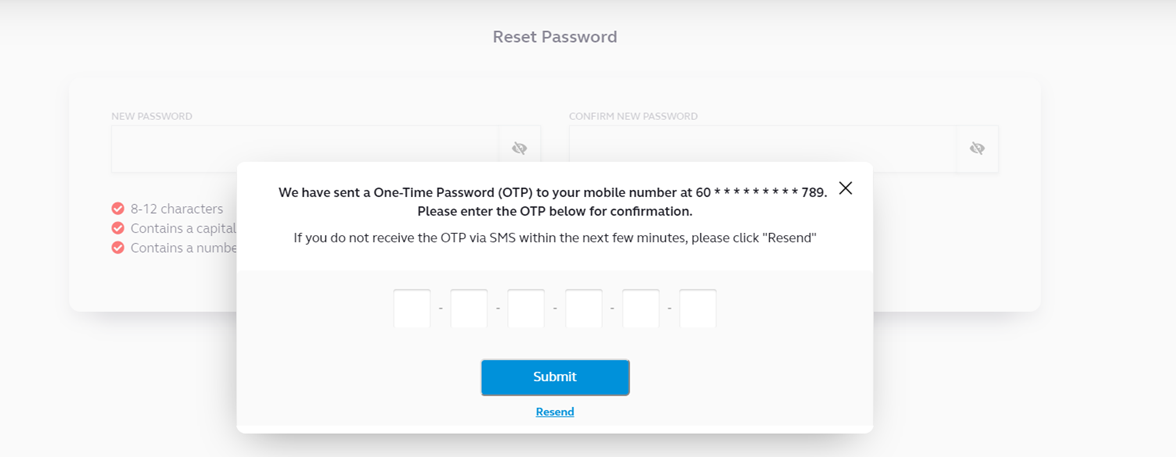This screenshot has width=1176, height=457.
Task: Toggle visibility of New Password field
Action: (x=519, y=149)
